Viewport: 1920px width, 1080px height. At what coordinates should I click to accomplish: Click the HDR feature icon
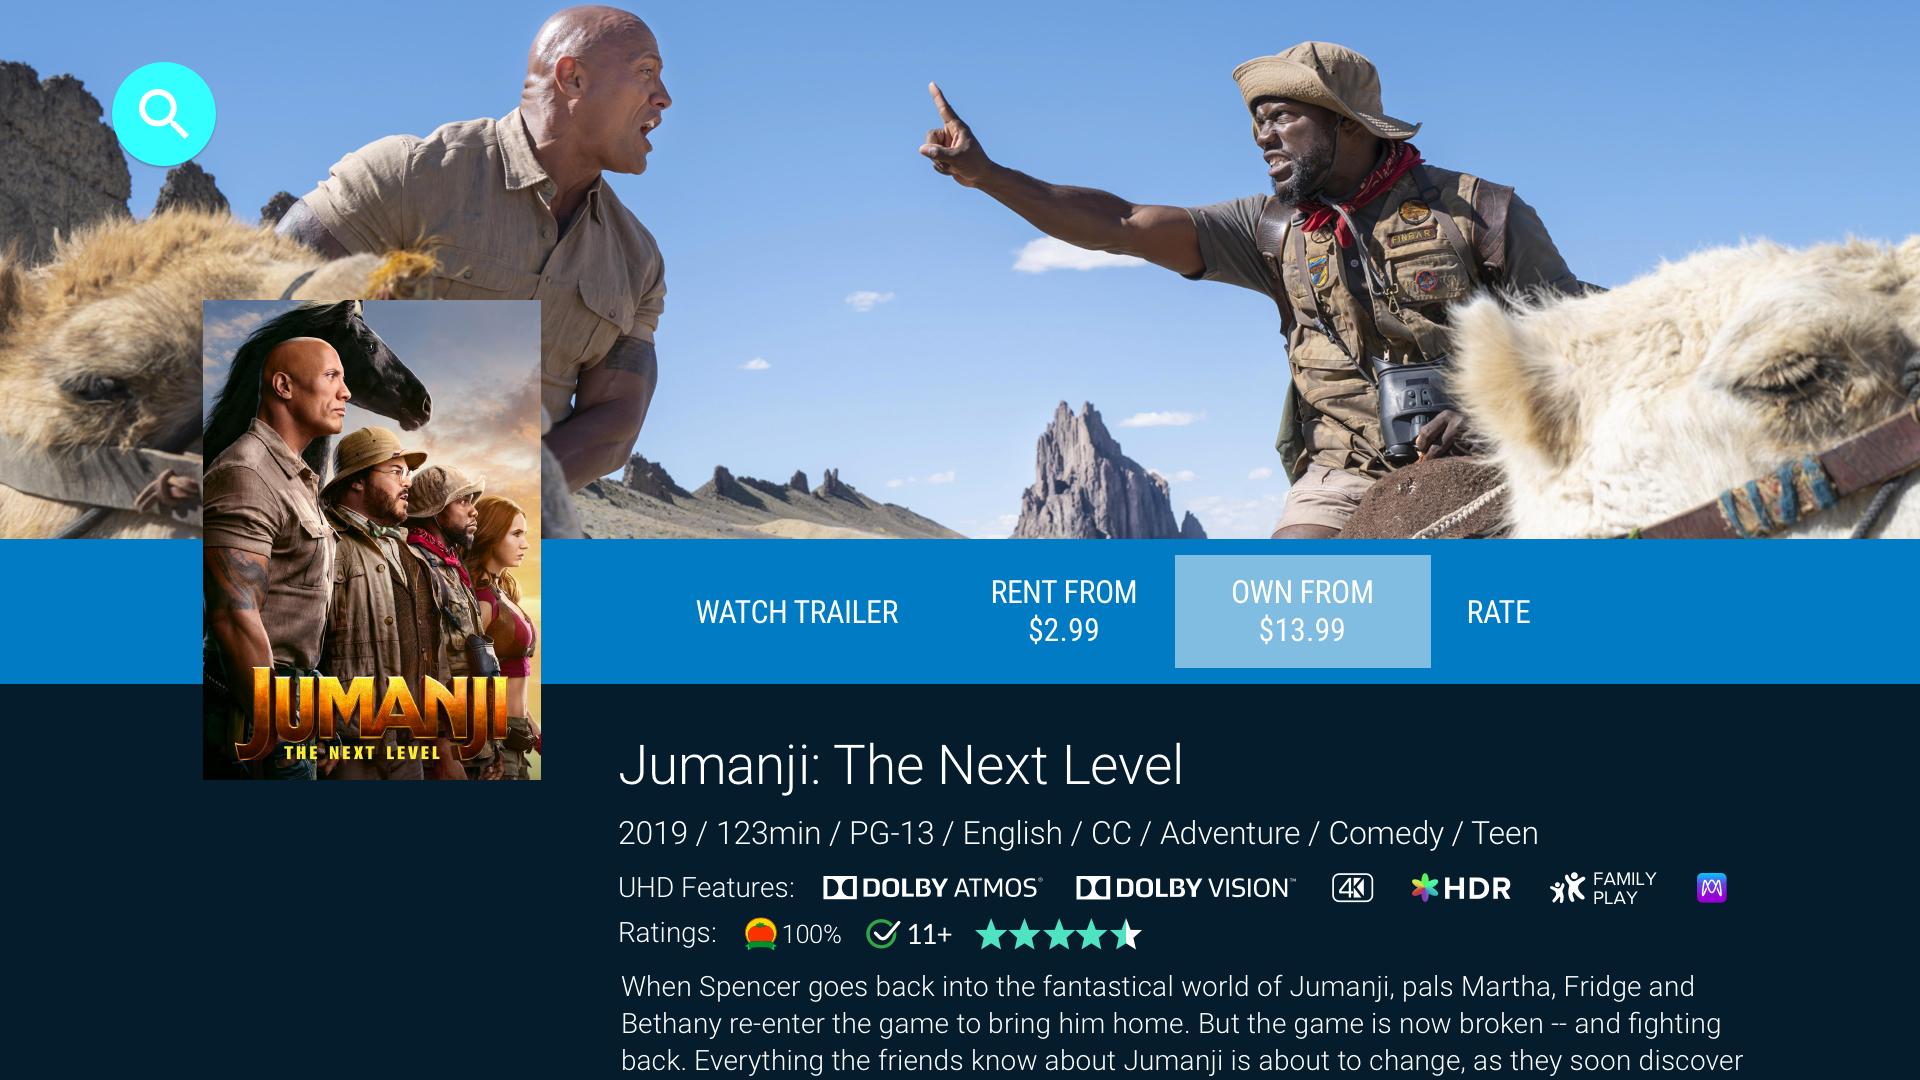click(x=1460, y=888)
